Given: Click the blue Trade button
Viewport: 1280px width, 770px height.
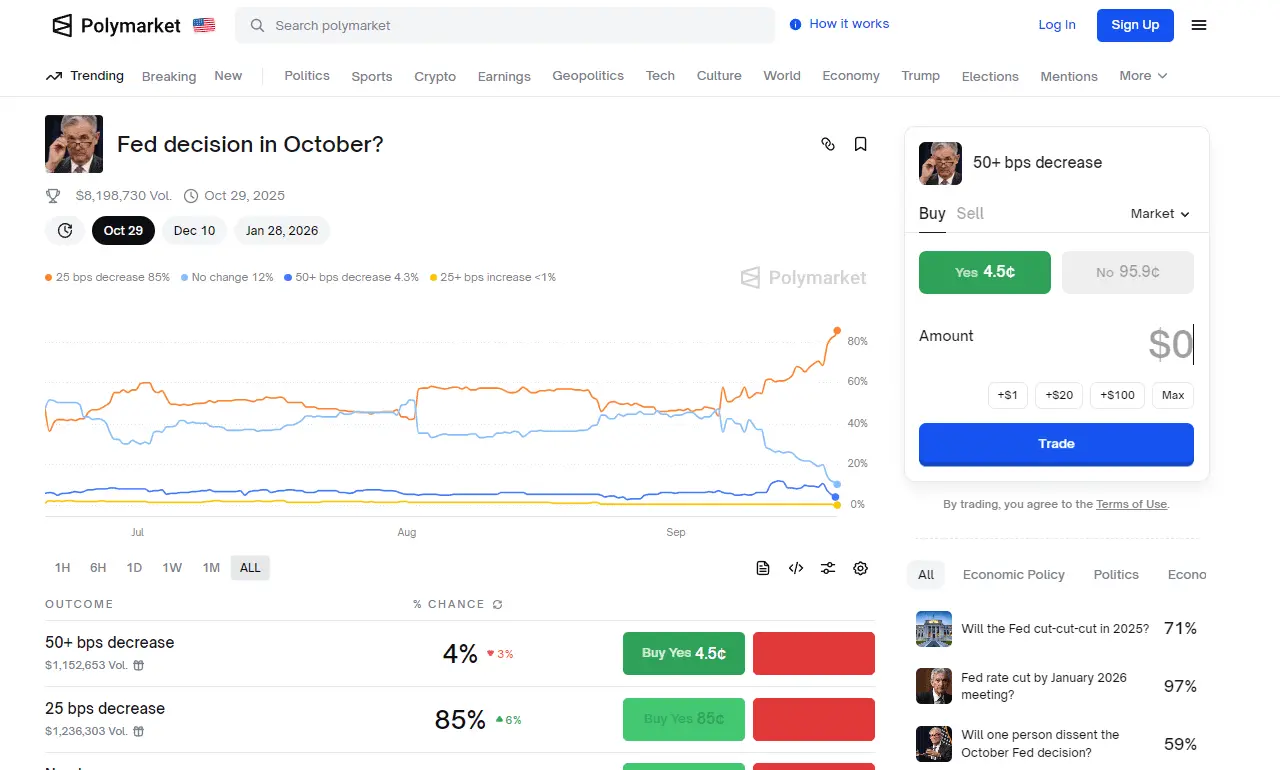Looking at the screenshot, I should point(1056,444).
